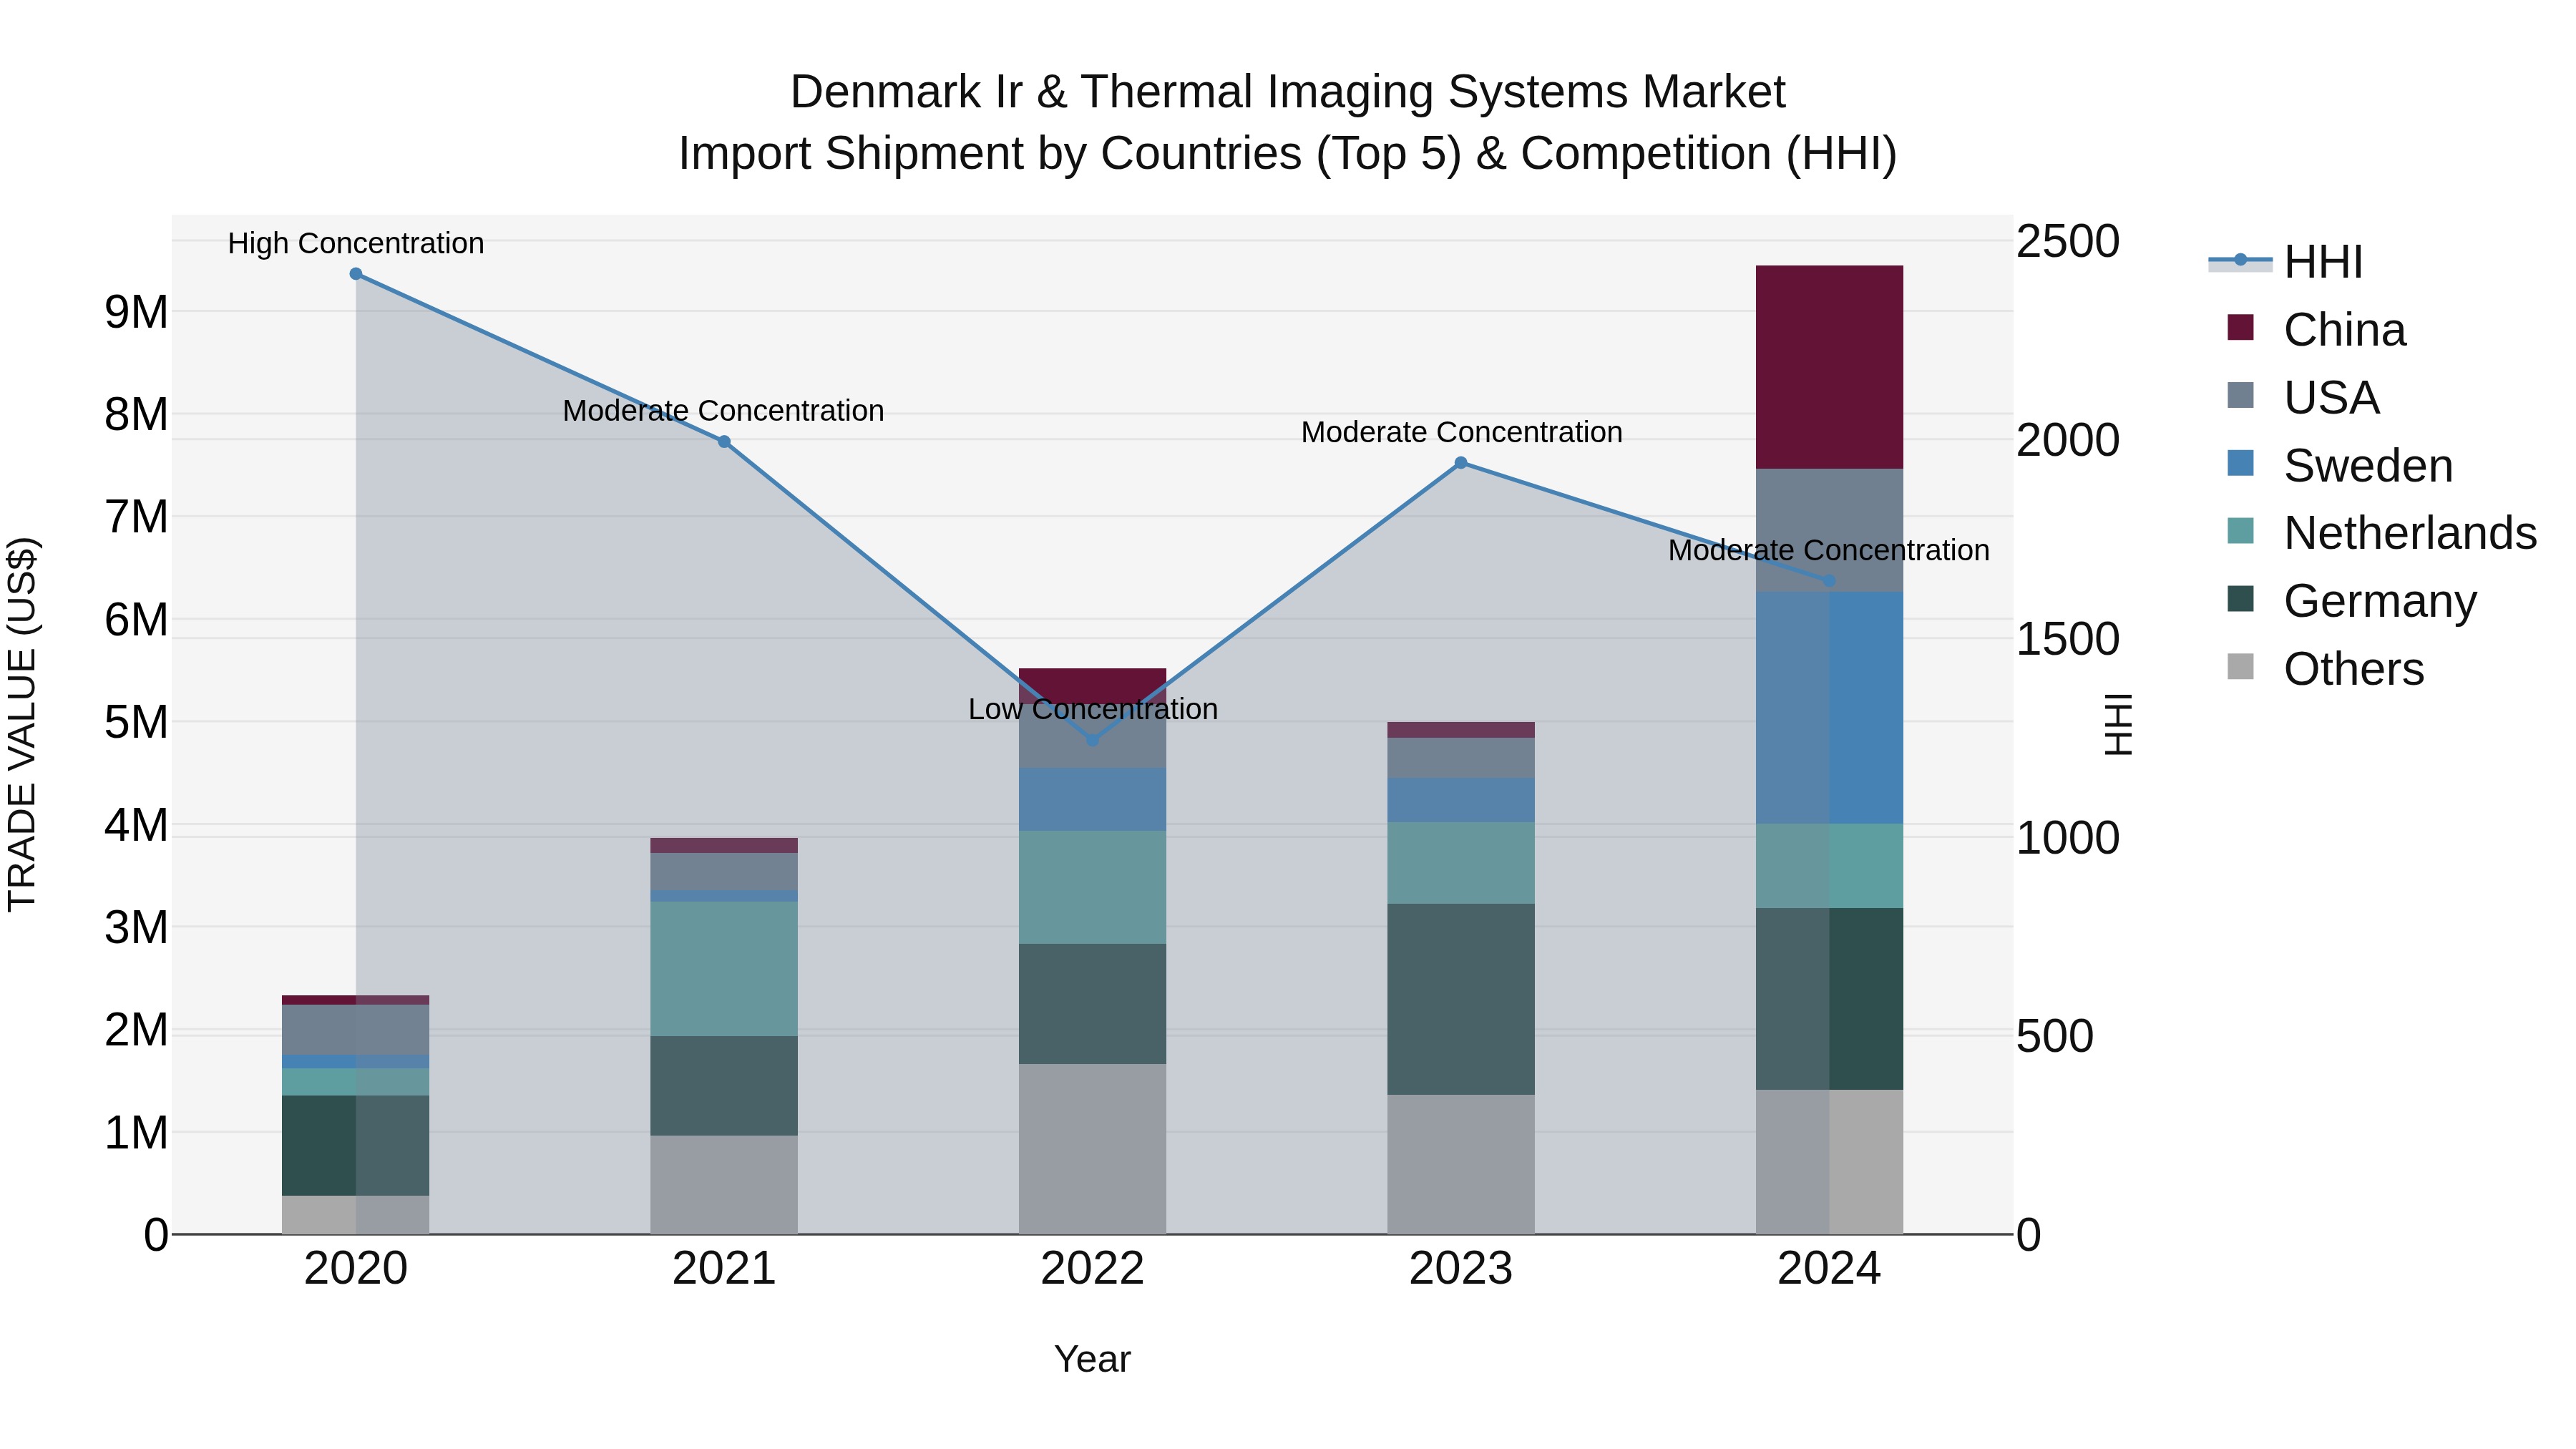Click the 2023 Moderate Concentration annotation
The height and width of the screenshot is (1449, 2576).
click(1462, 433)
